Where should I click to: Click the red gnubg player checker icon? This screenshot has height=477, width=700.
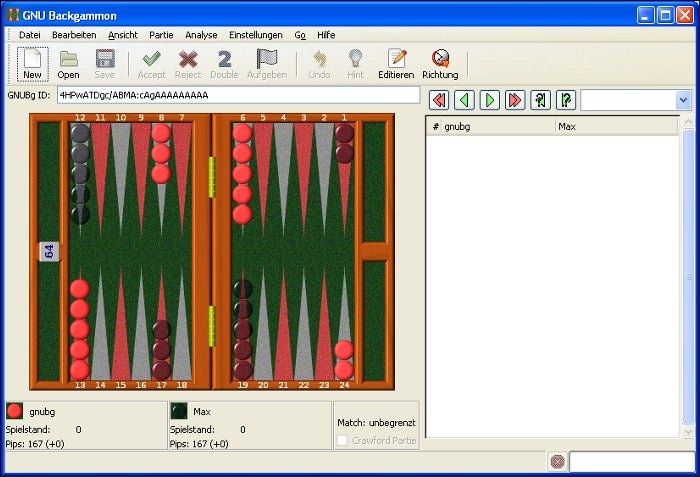tap(14, 411)
